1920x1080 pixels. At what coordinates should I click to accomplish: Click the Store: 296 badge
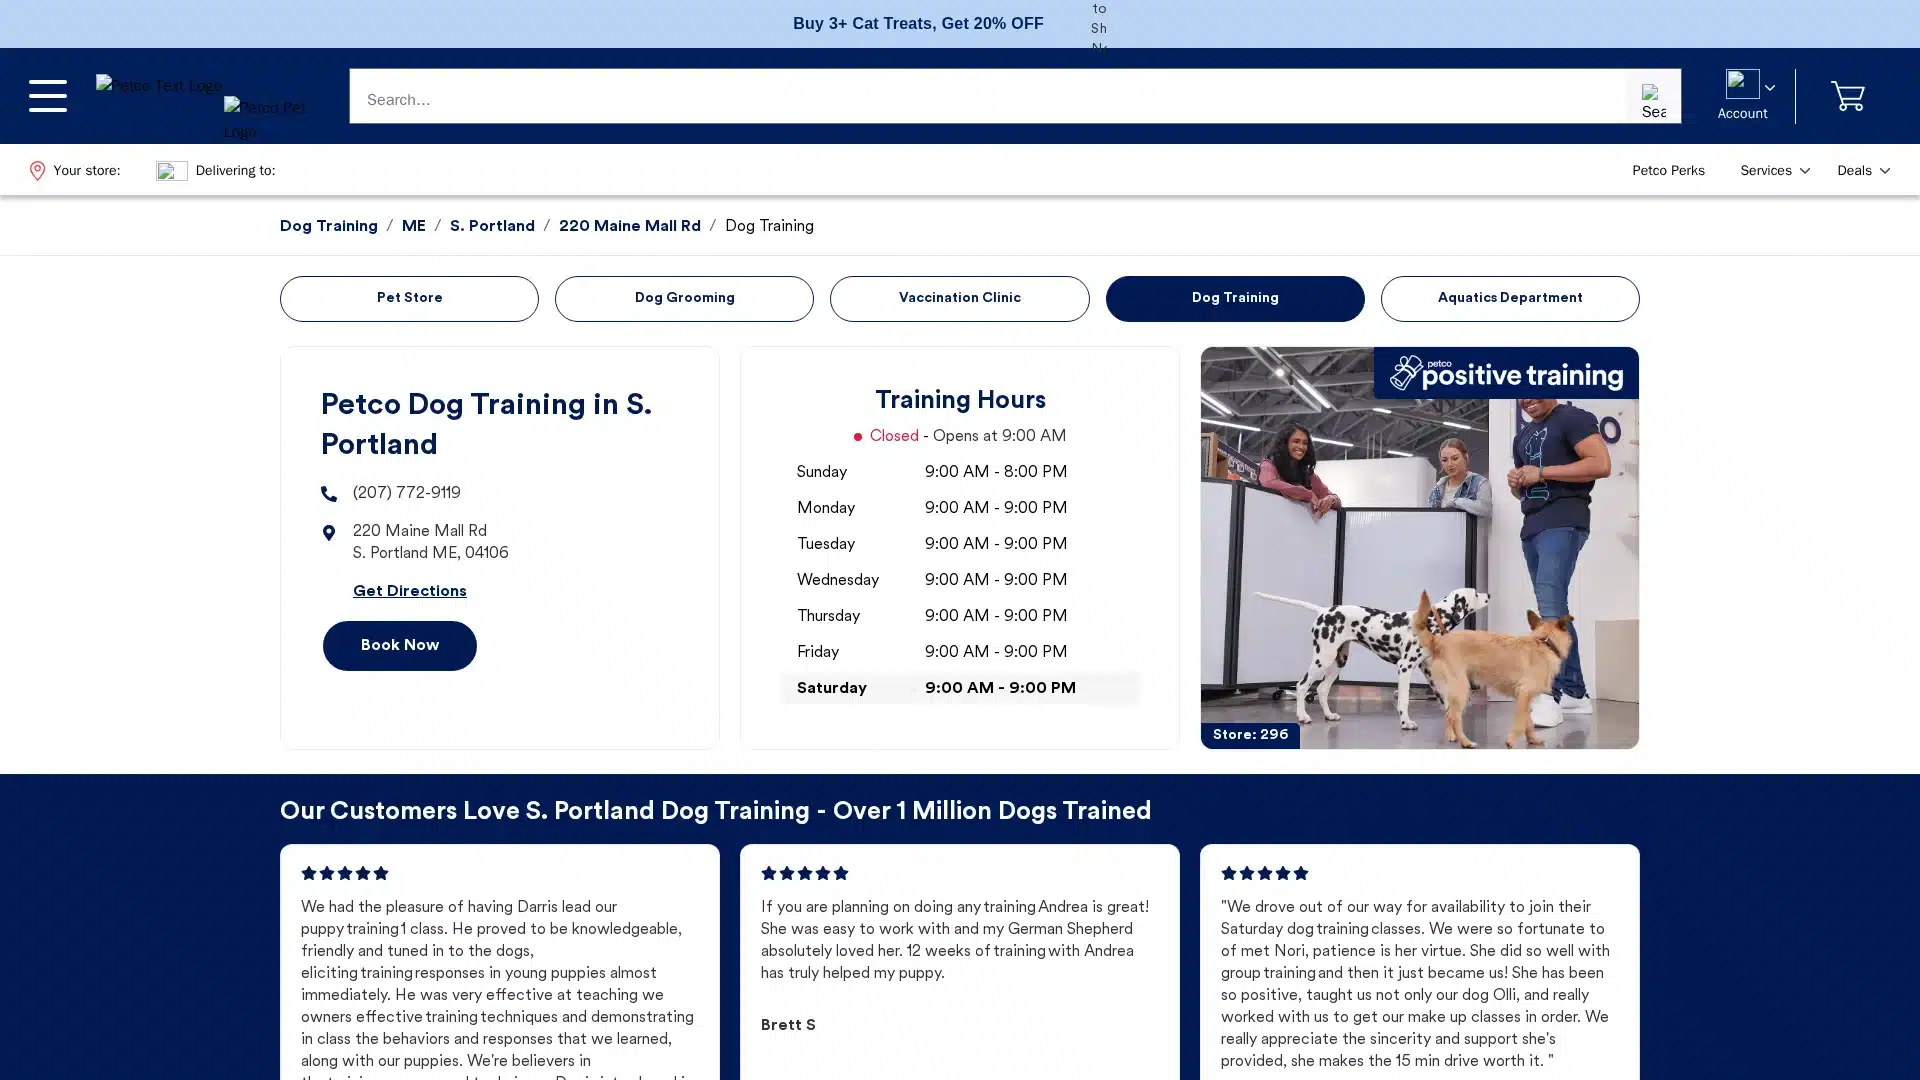1250,735
